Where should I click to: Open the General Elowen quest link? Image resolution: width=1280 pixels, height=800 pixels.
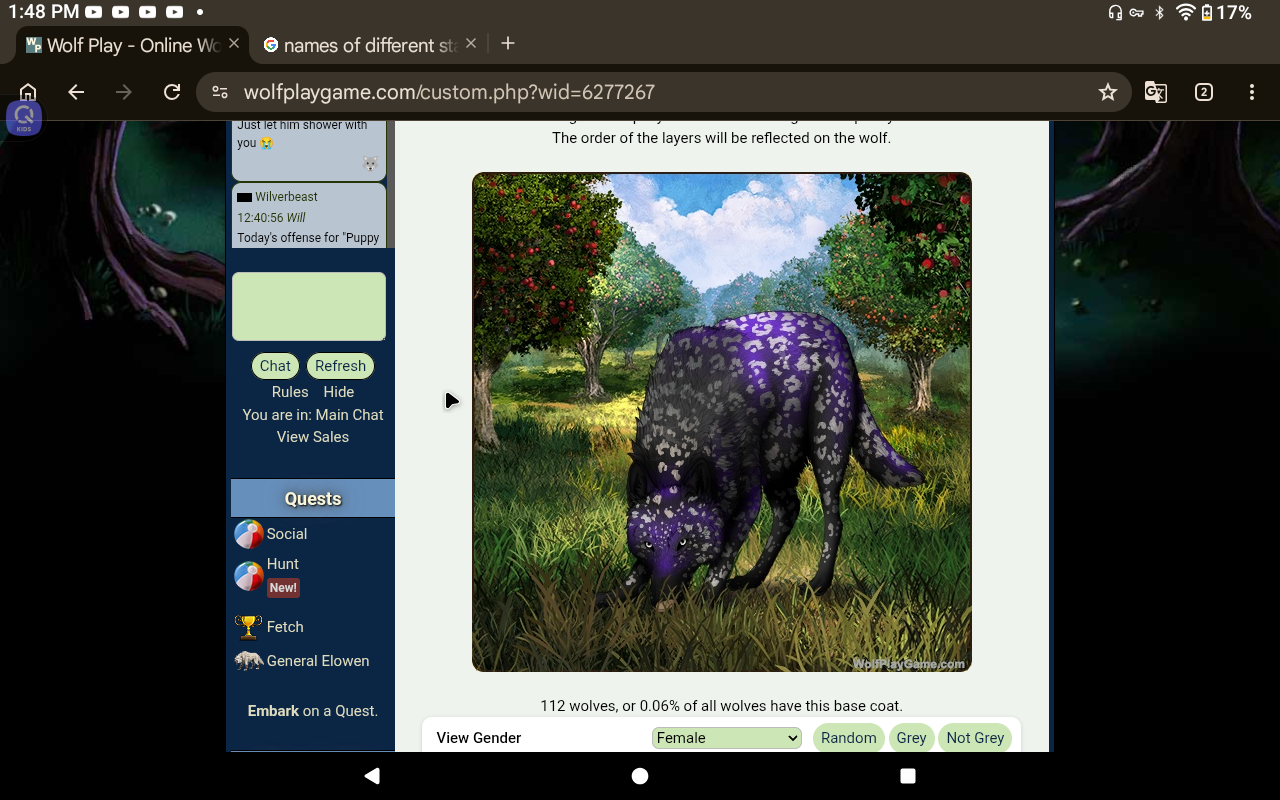tap(318, 661)
